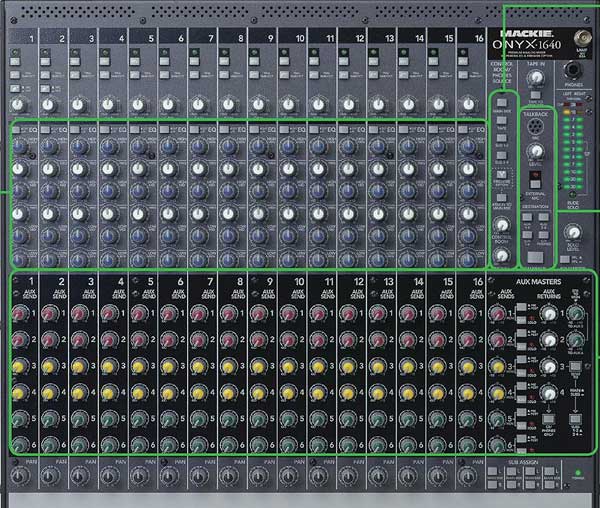The height and width of the screenshot is (508, 600).
Task: Toggle EQ in button on channel 16
Action: pos(463,130)
